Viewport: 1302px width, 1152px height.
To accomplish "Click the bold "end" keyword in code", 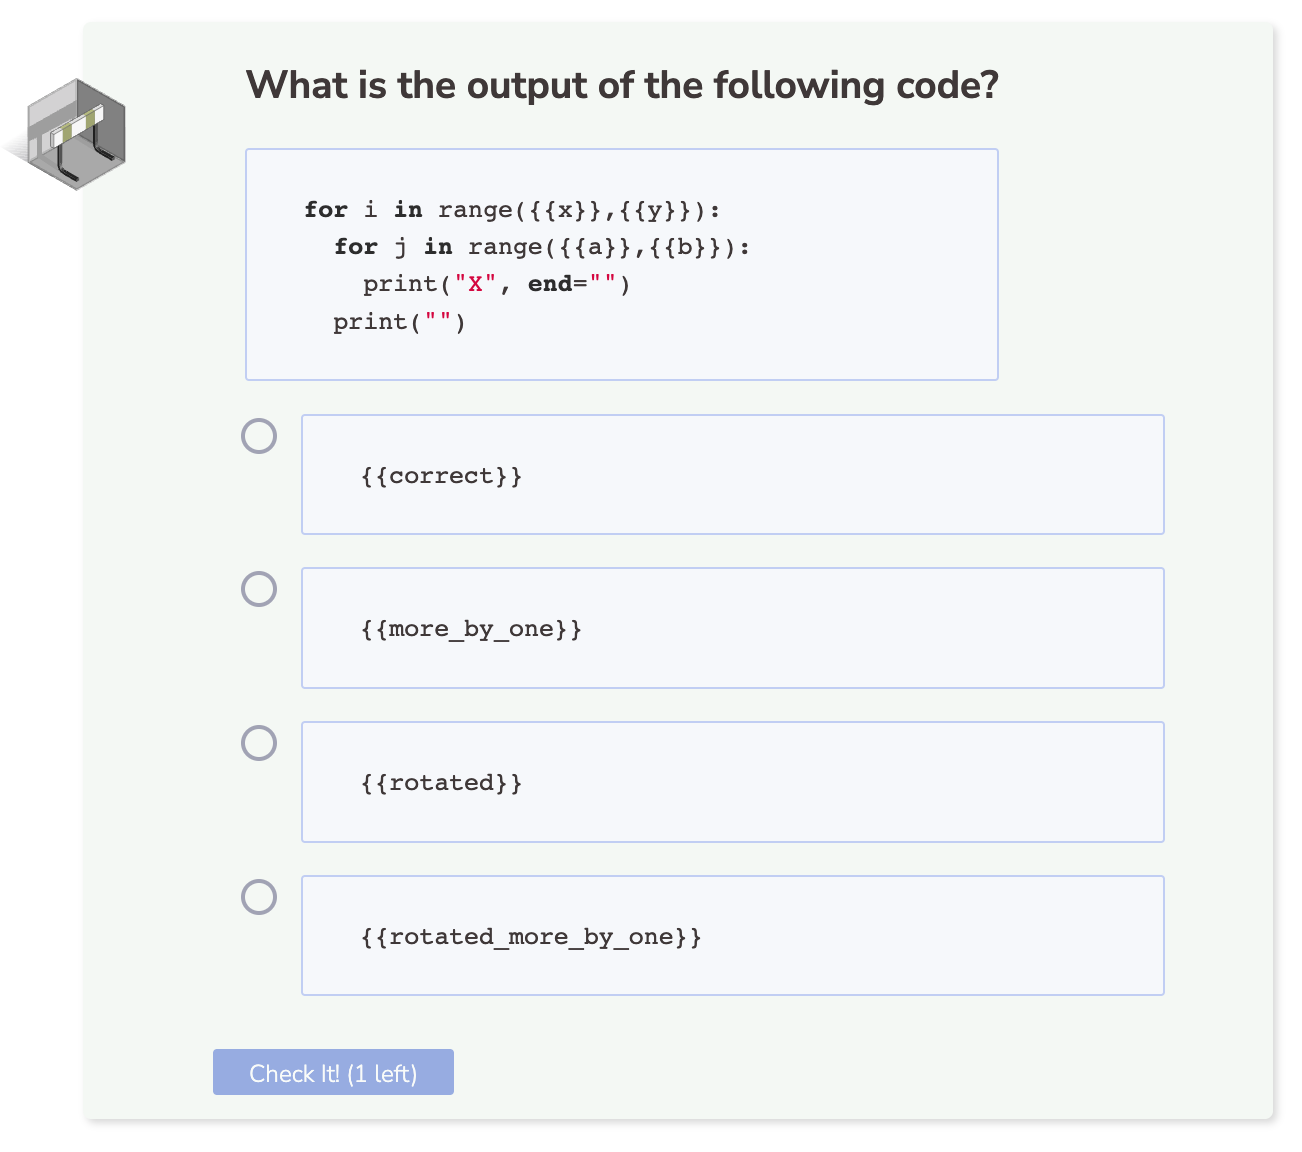I will (x=550, y=284).
